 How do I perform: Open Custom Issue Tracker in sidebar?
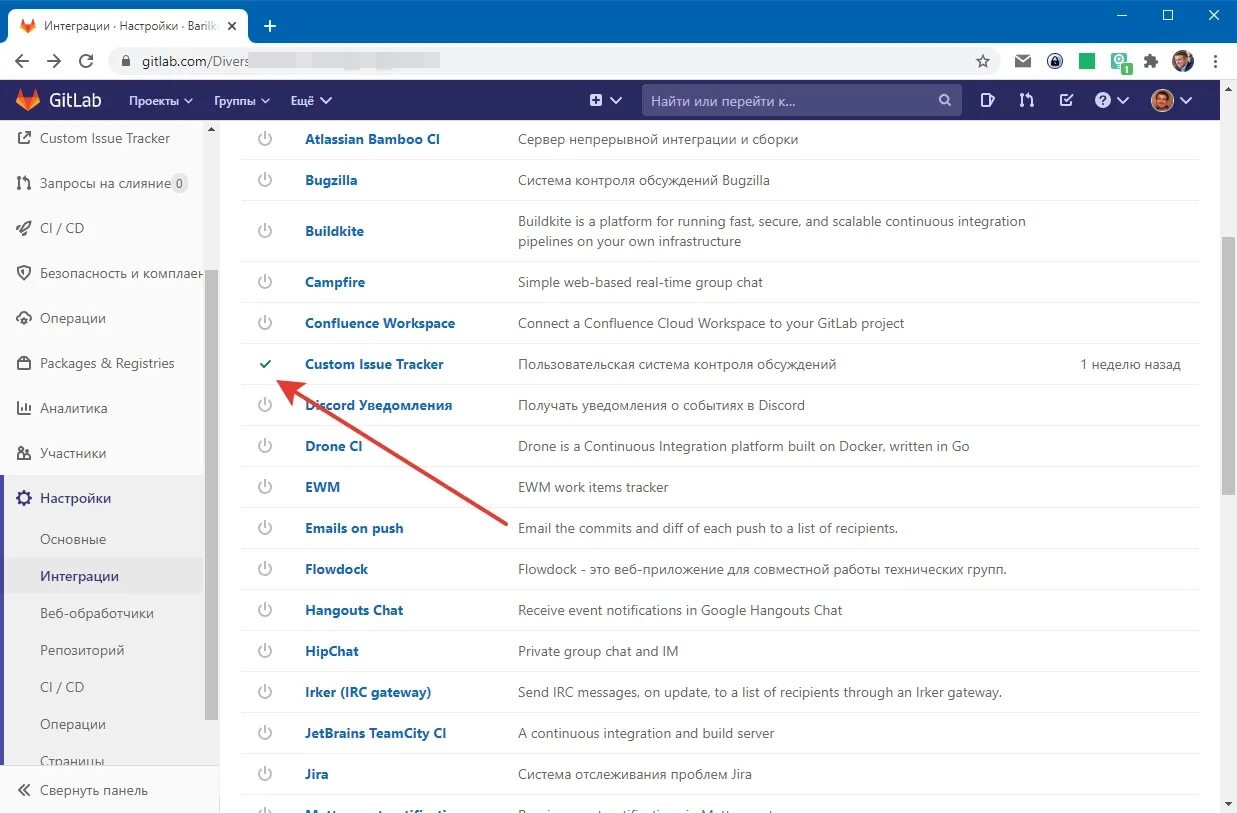pyautogui.click(x=104, y=138)
